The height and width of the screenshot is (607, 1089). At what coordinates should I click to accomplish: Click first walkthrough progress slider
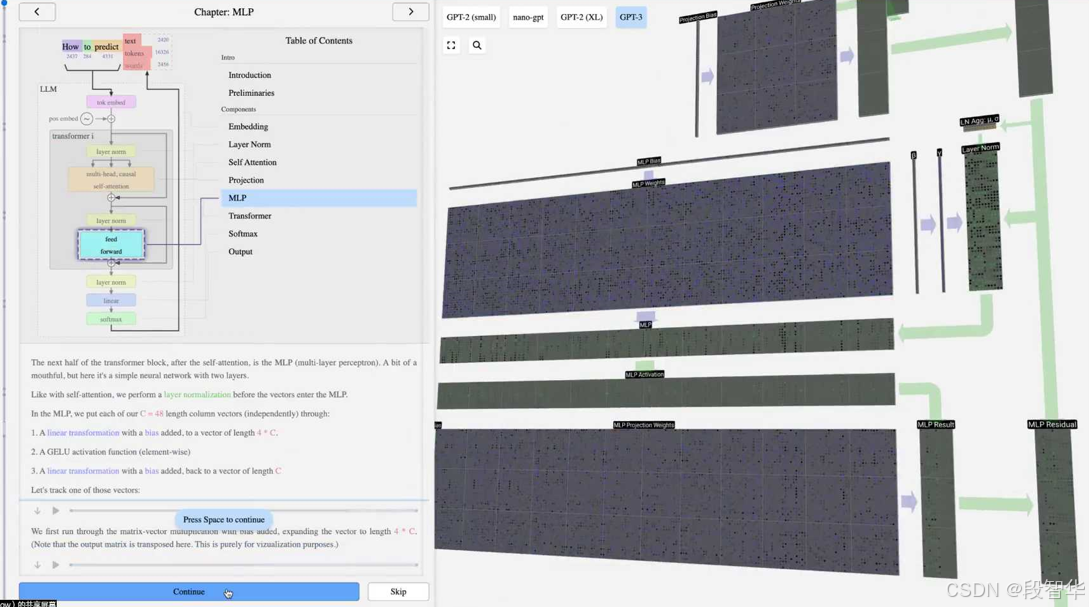(244, 511)
